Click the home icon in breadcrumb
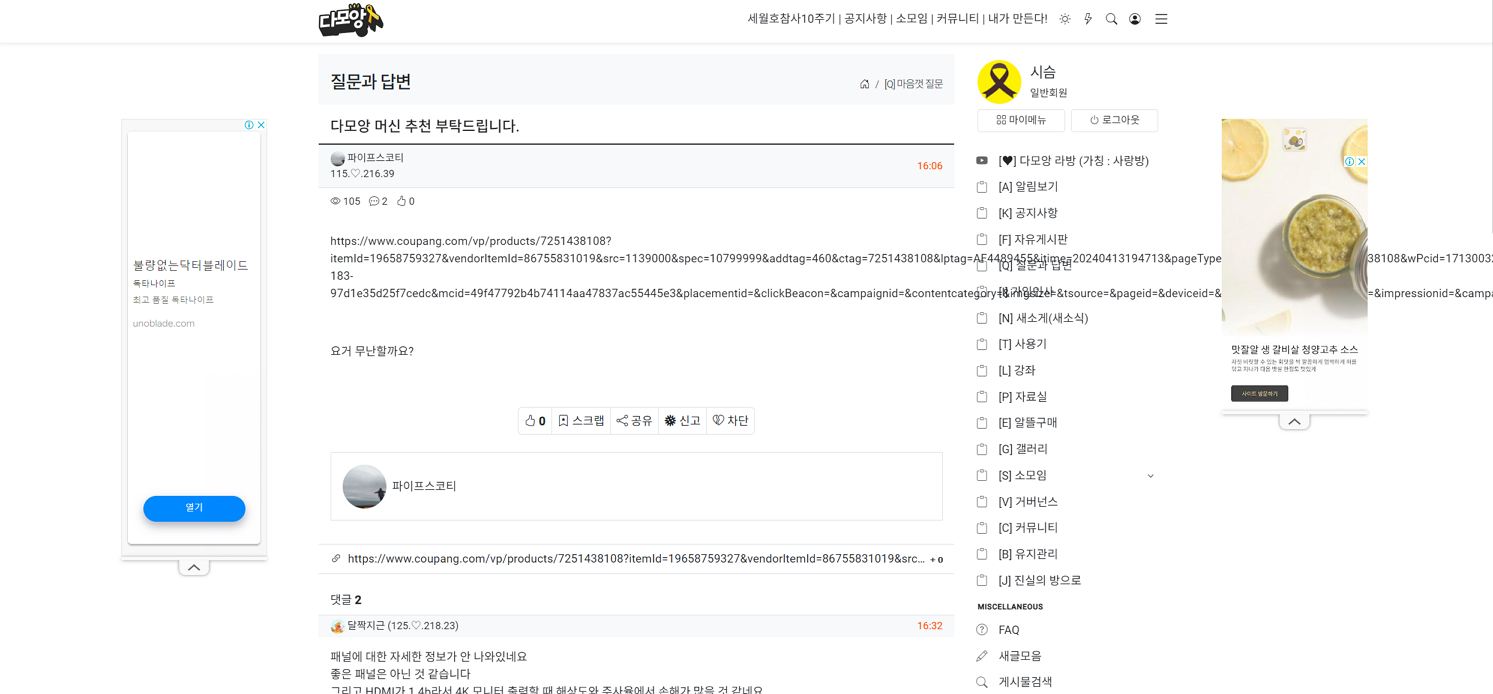The image size is (1493, 694). (x=864, y=84)
